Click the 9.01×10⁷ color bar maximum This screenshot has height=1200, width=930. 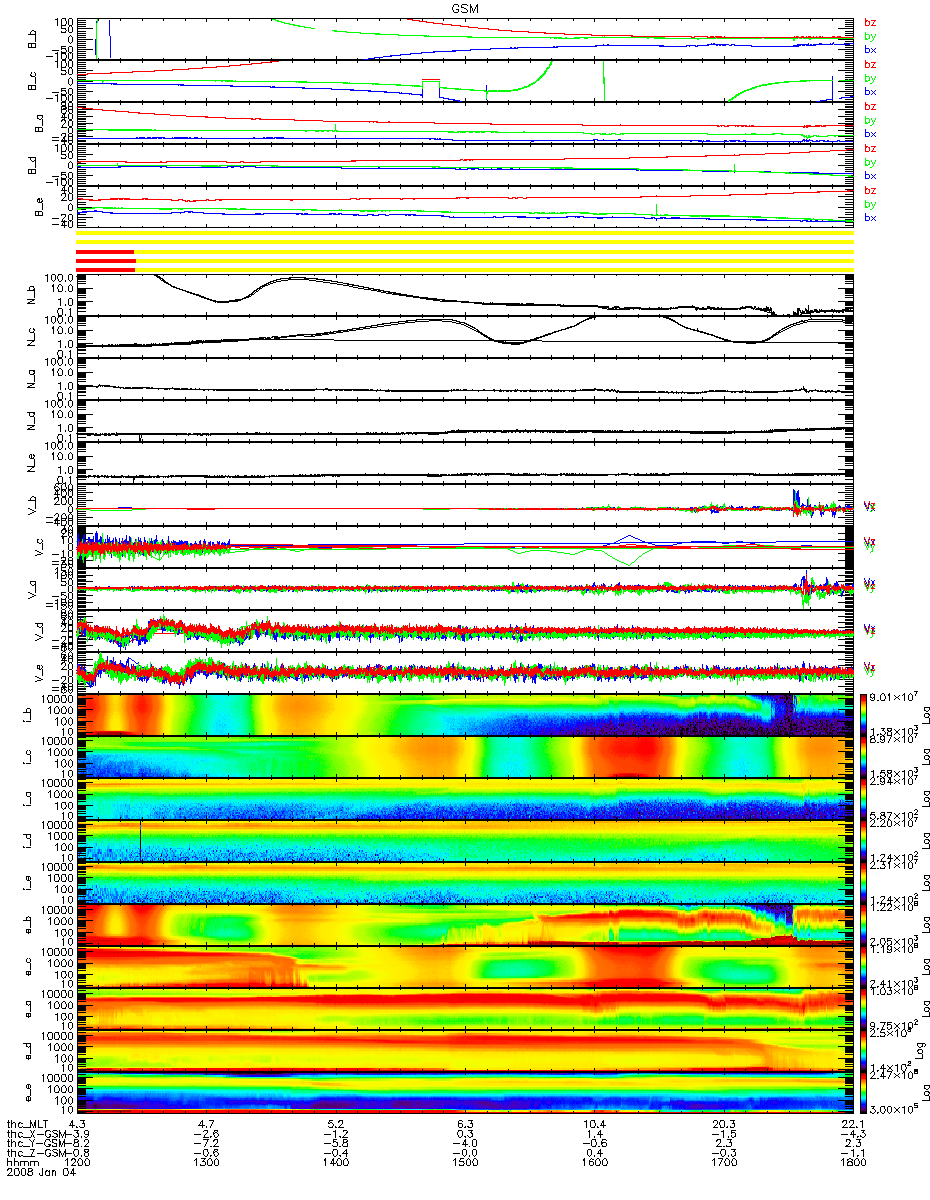pyautogui.click(x=892, y=698)
